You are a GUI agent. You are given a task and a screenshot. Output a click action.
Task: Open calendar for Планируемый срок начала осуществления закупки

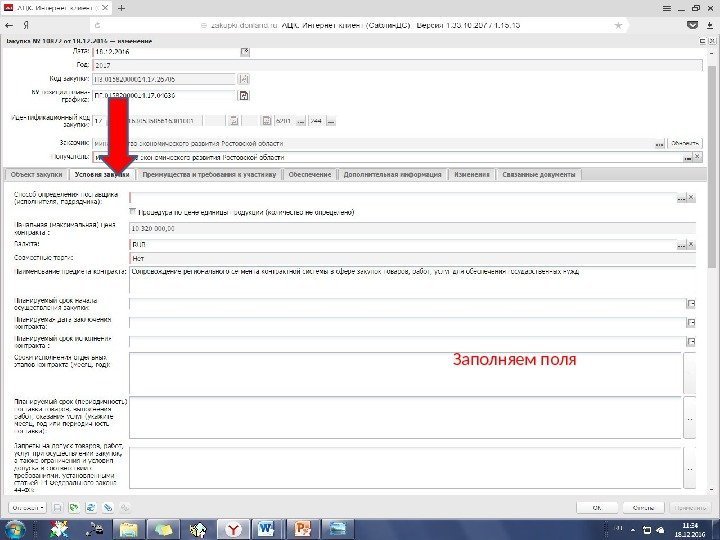[691, 304]
